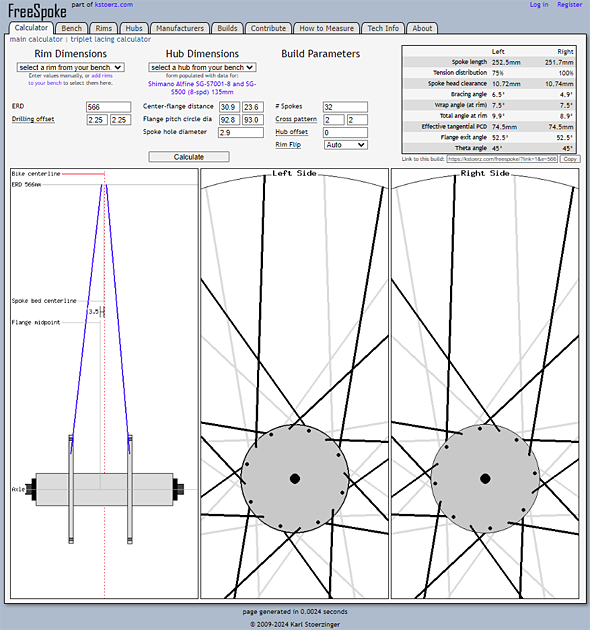Click the left Cross pattern field
Viewport: 590px width, 630px height.
pyautogui.click(x=334, y=120)
